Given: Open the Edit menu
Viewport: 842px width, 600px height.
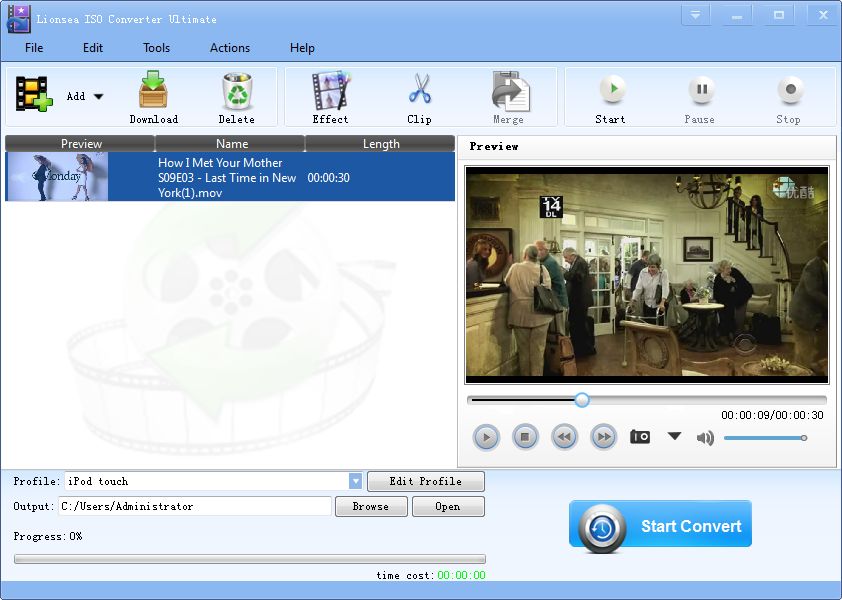Looking at the screenshot, I should (92, 48).
